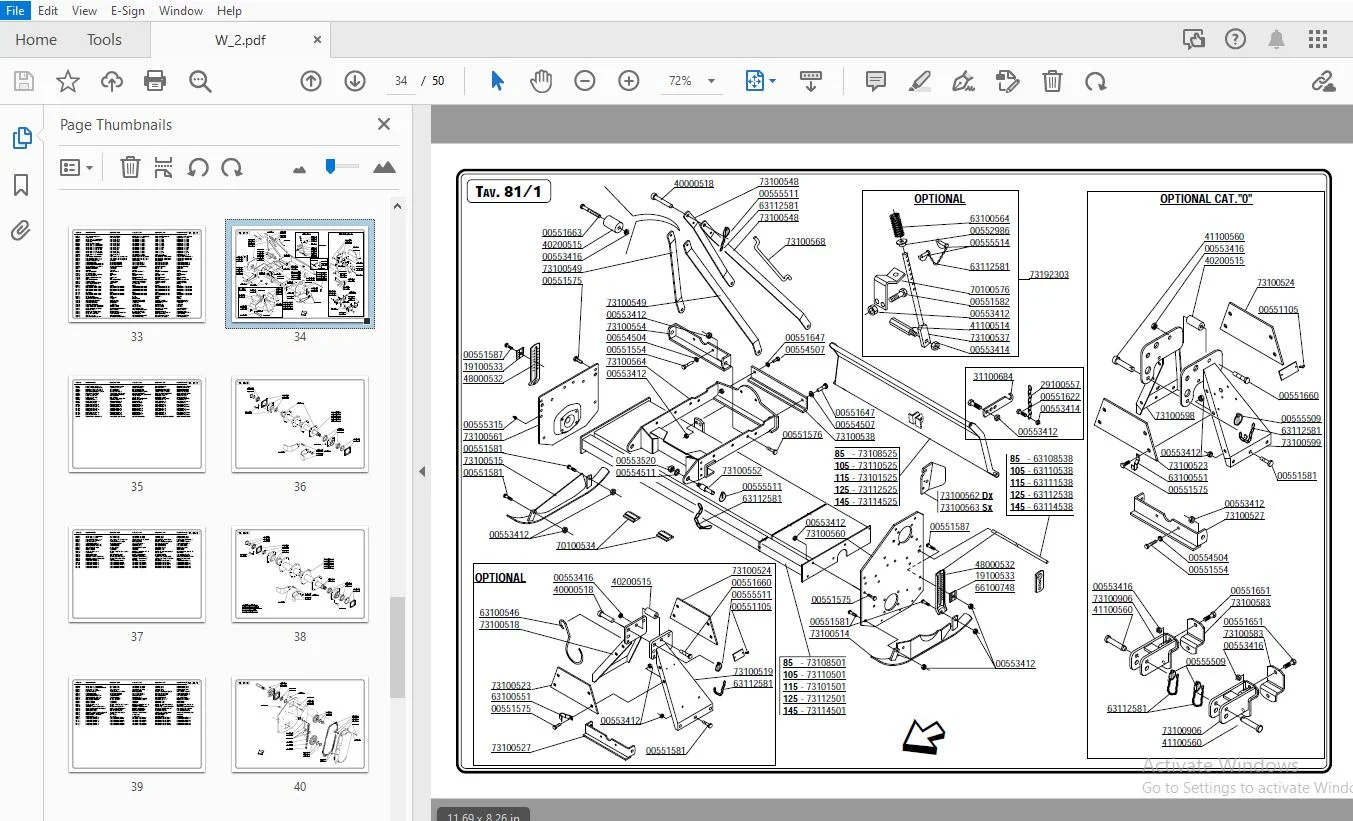
Task: Delete the page with the toolbar trash icon
Action: click(1052, 81)
